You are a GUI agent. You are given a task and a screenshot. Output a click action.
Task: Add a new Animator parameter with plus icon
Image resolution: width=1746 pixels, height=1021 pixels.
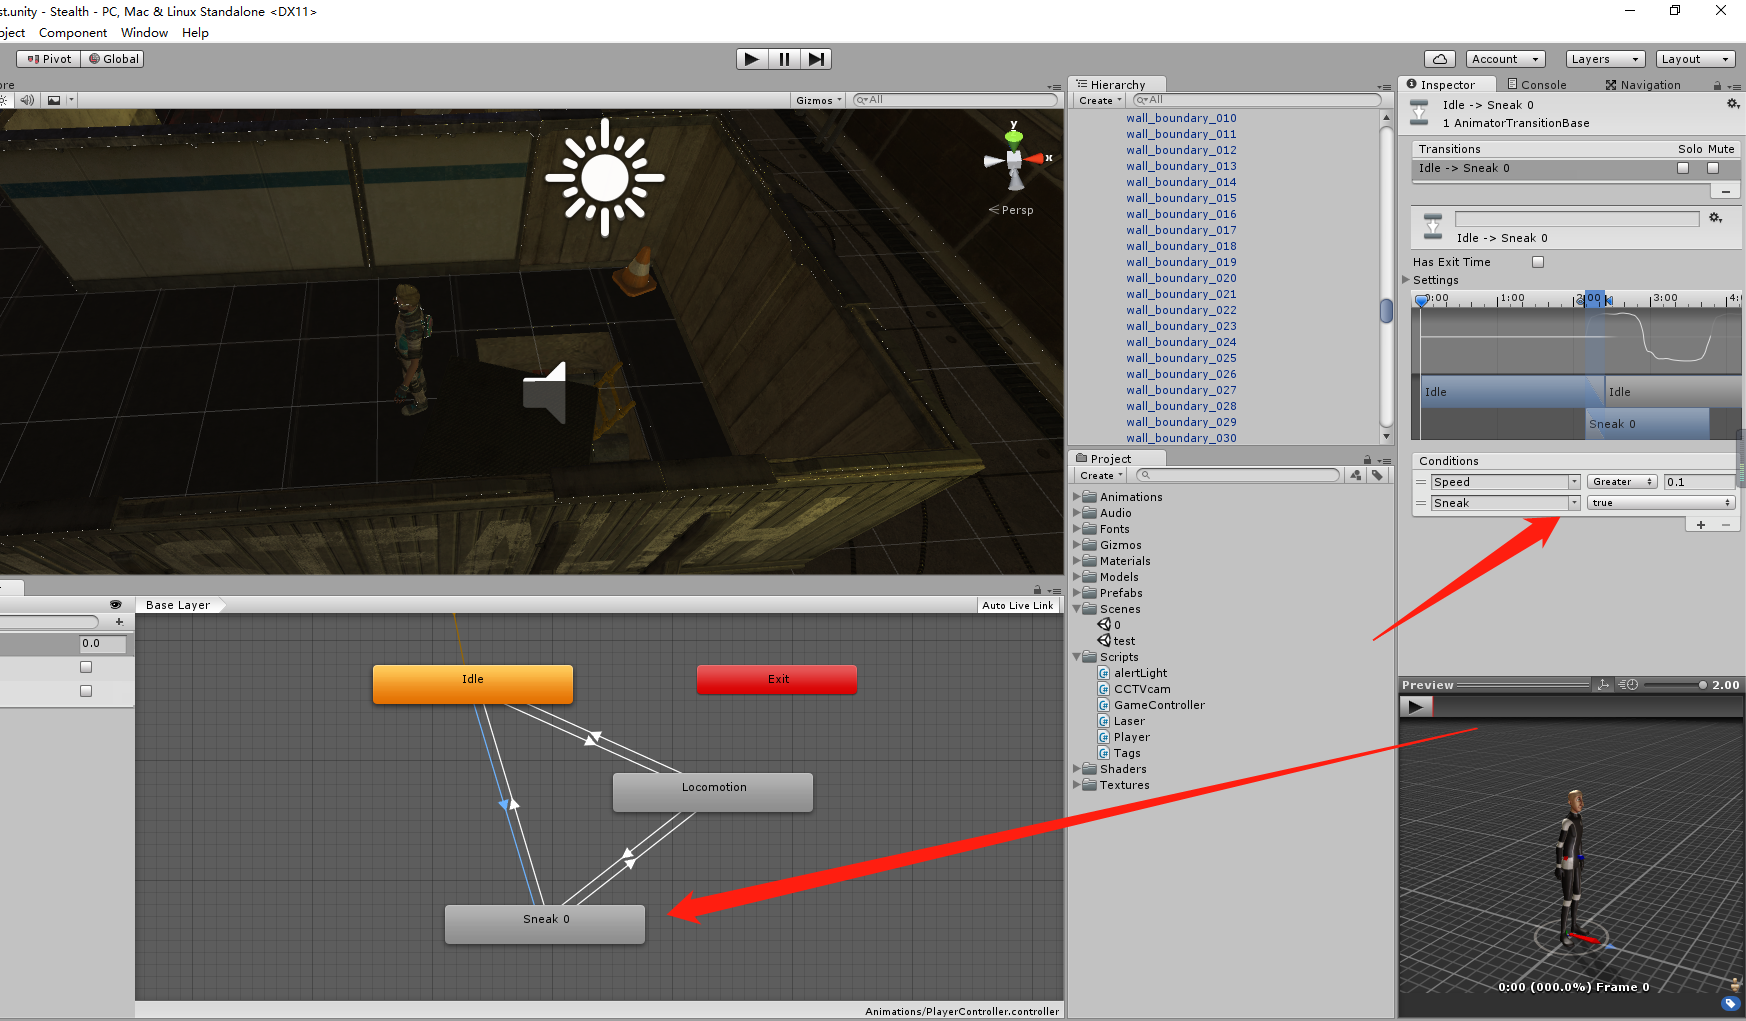119,622
